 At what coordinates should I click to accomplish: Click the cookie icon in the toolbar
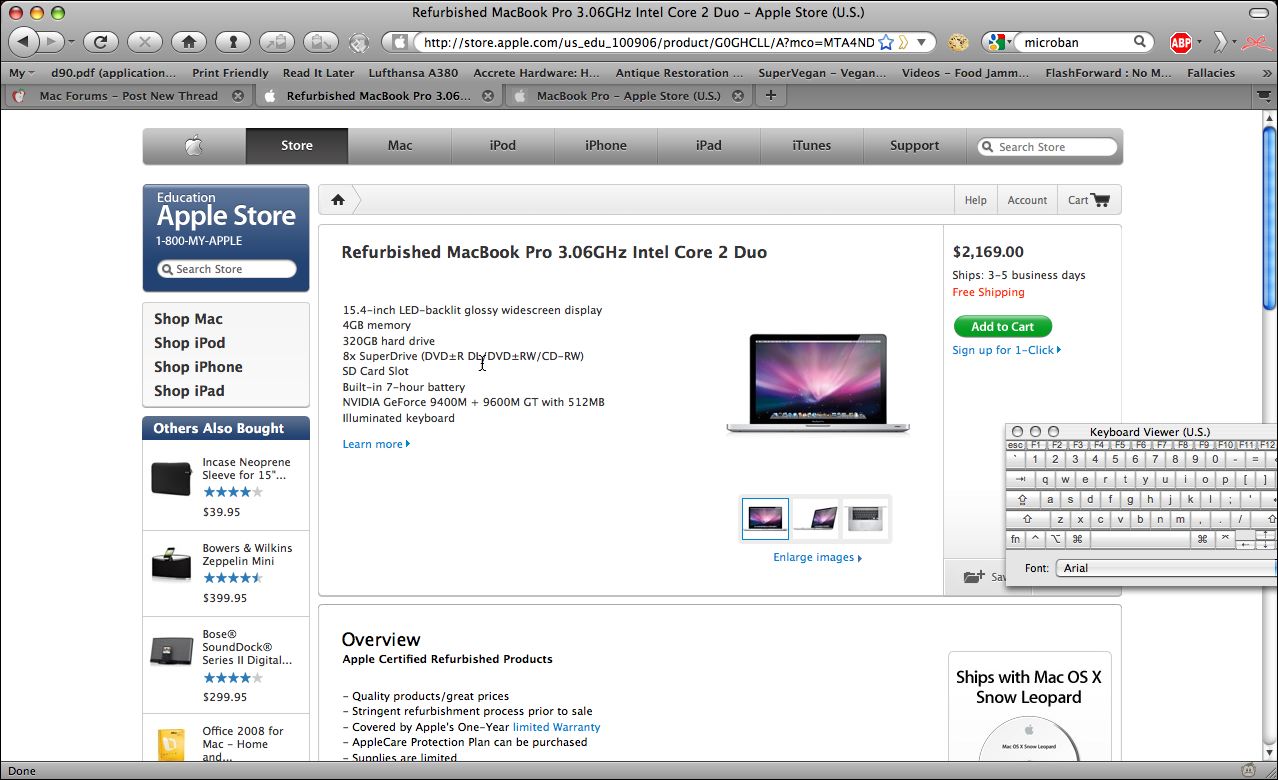coord(959,42)
